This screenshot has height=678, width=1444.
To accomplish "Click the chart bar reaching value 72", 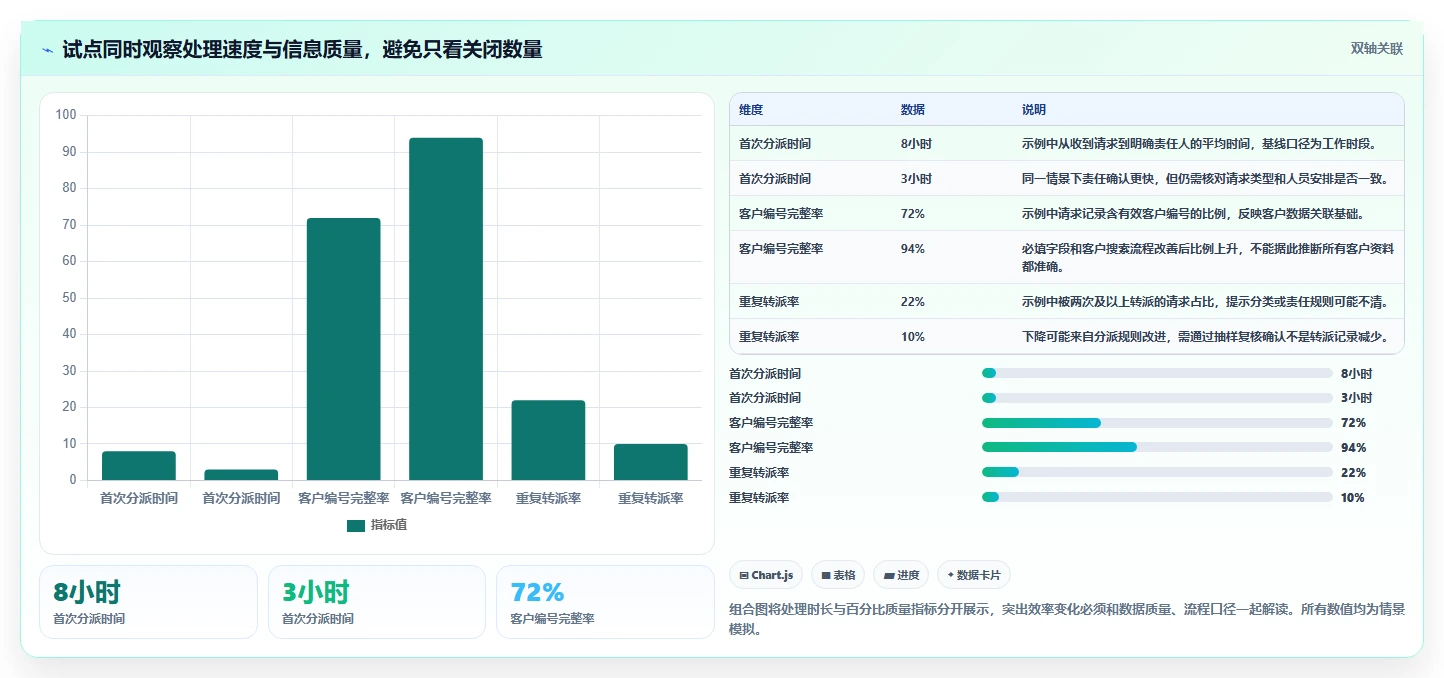I will [343, 349].
